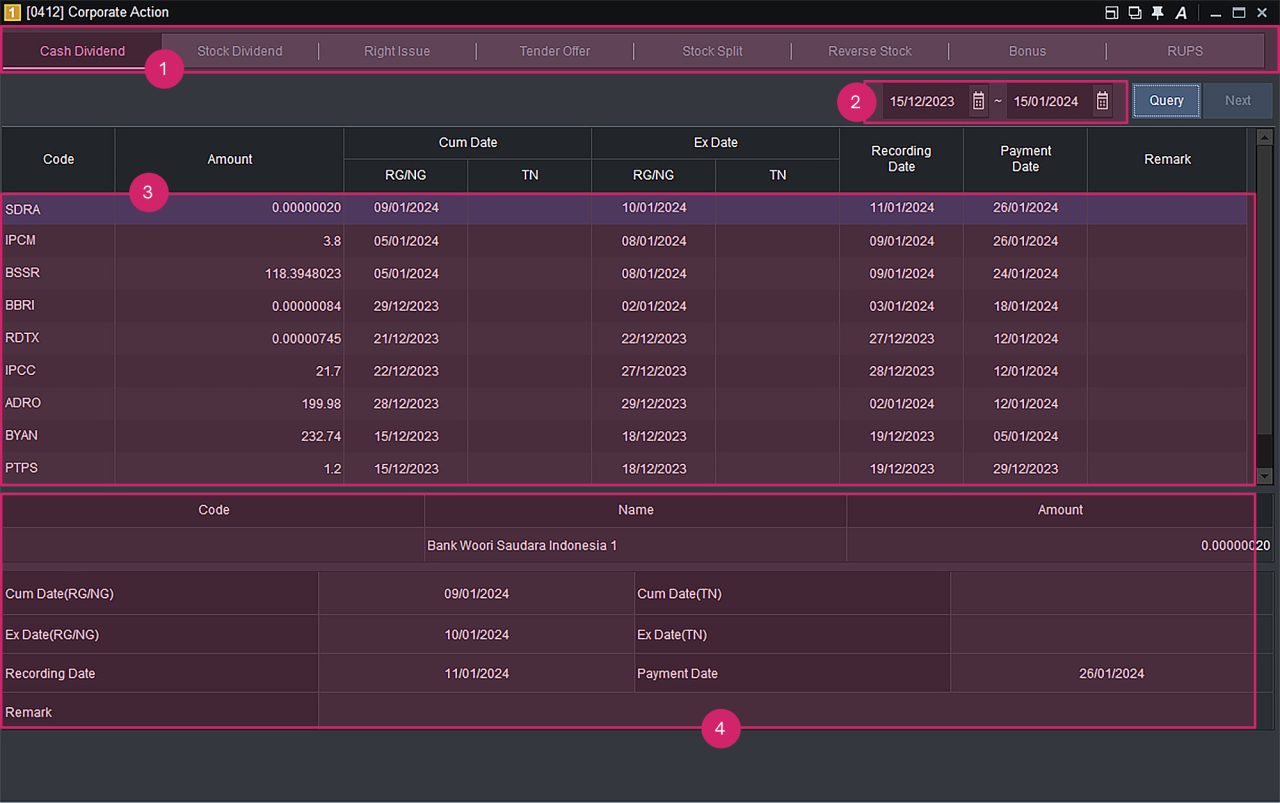Select the Tender Offer tab

pyautogui.click(x=554, y=51)
